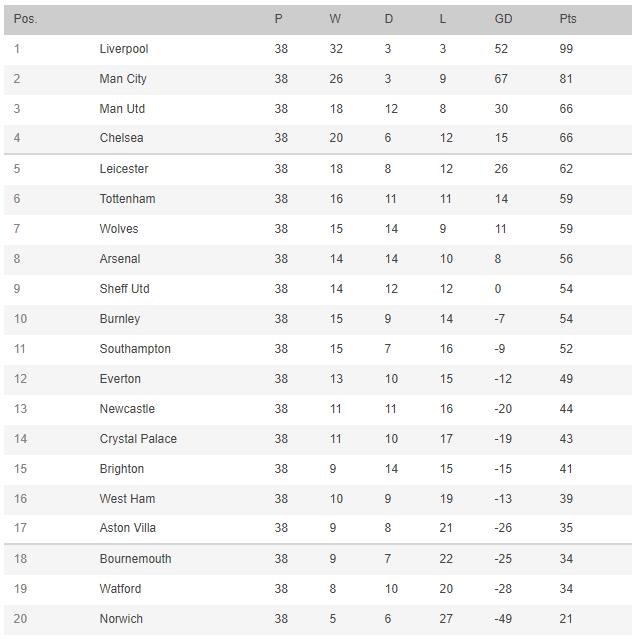Screen dimensions: 638x640
Task: Sort table by the Pos. header
Action: (25, 19)
